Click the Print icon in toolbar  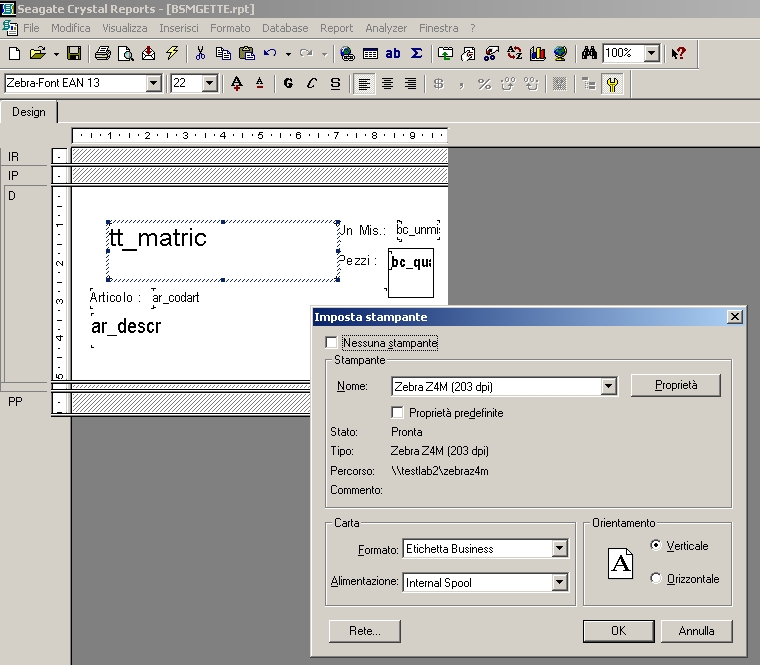click(x=103, y=53)
